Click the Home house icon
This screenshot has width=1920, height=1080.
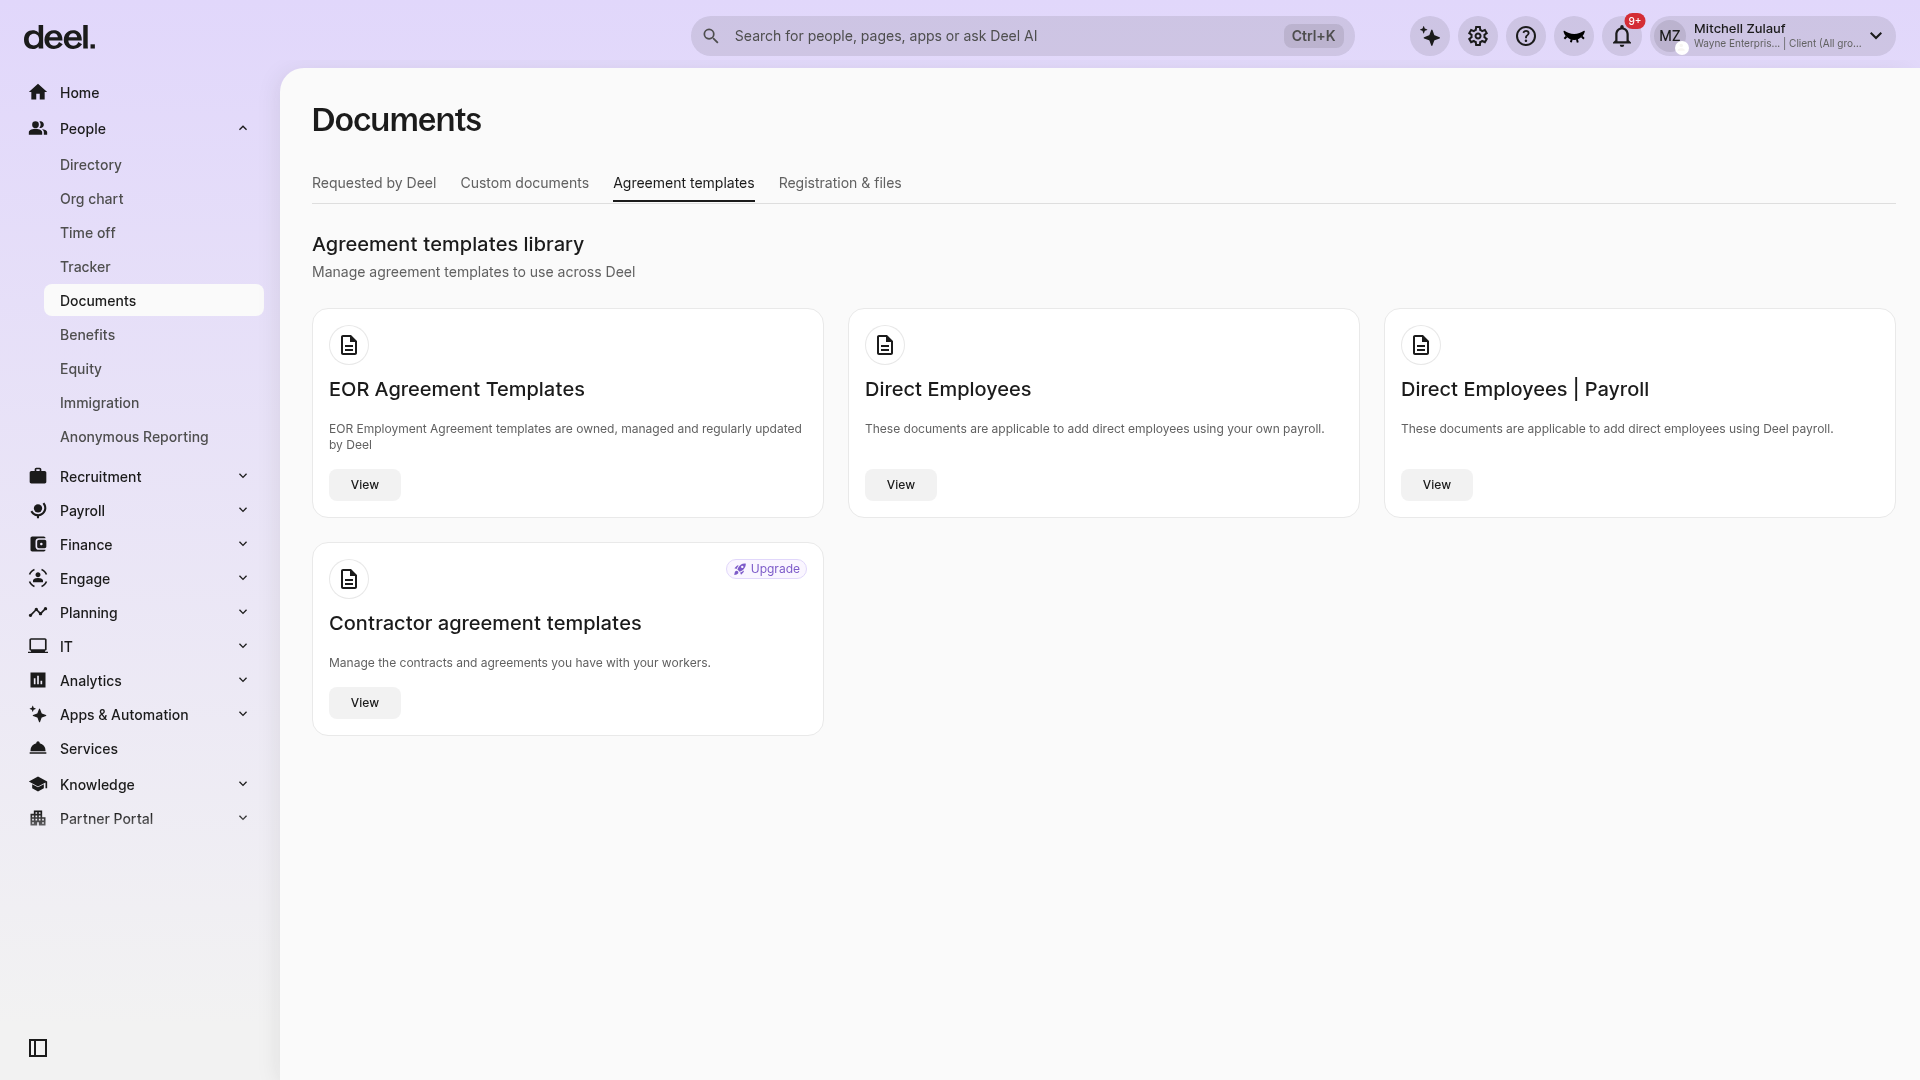point(38,93)
